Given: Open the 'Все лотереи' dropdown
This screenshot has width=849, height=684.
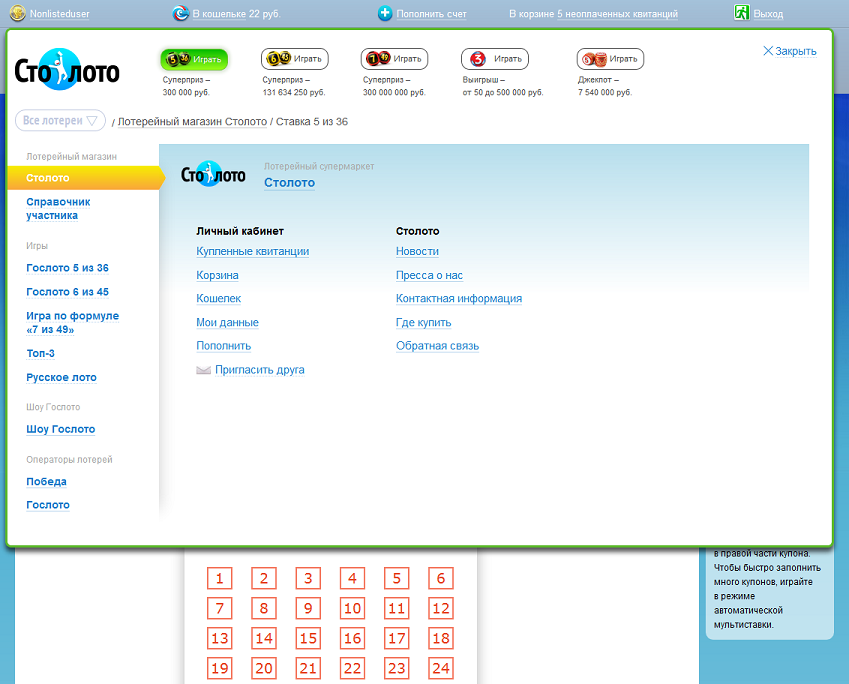Looking at the screenshot, I should [x=60, y=121].
